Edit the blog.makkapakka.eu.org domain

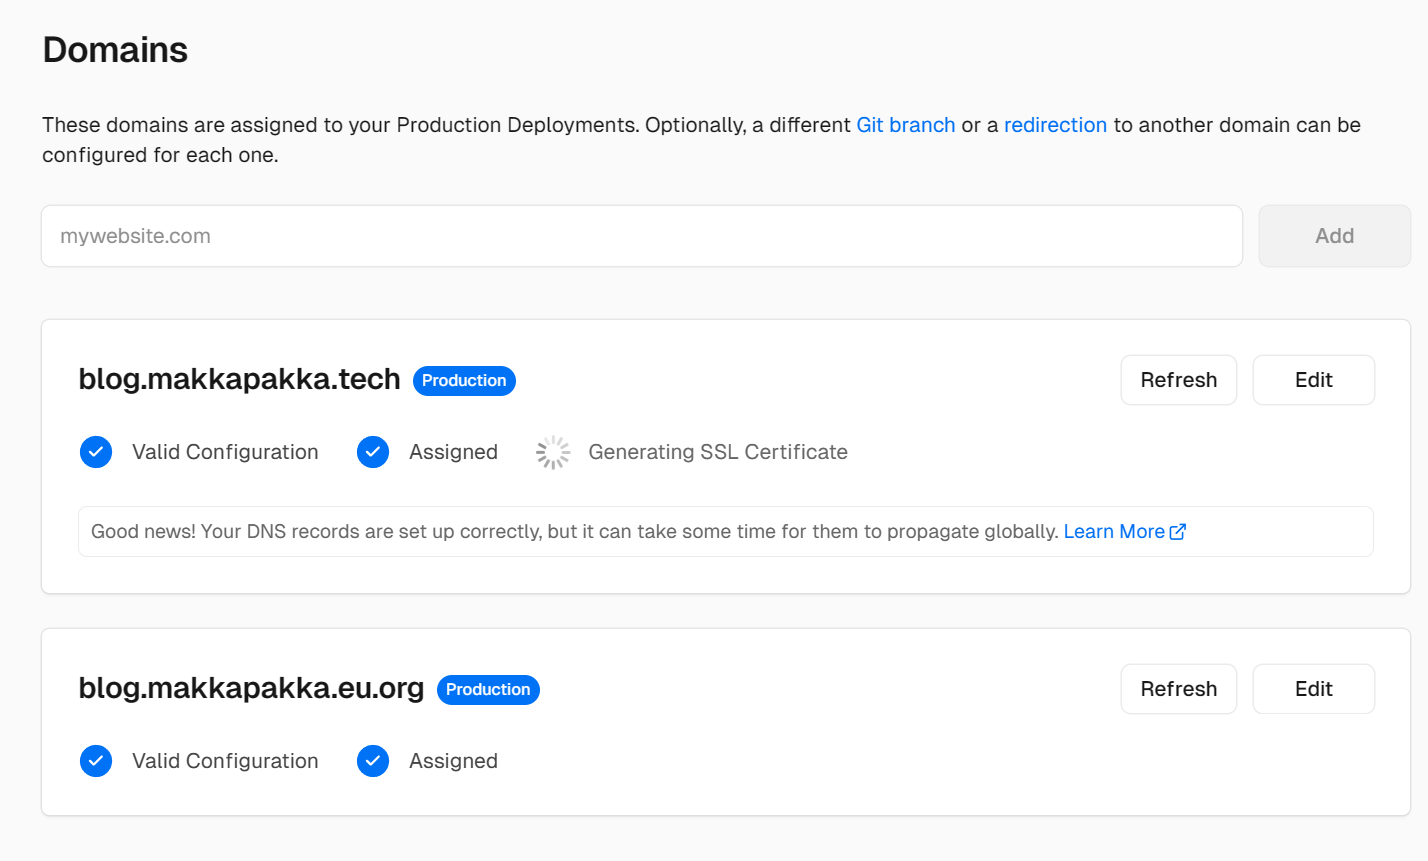click(1313, 689)
